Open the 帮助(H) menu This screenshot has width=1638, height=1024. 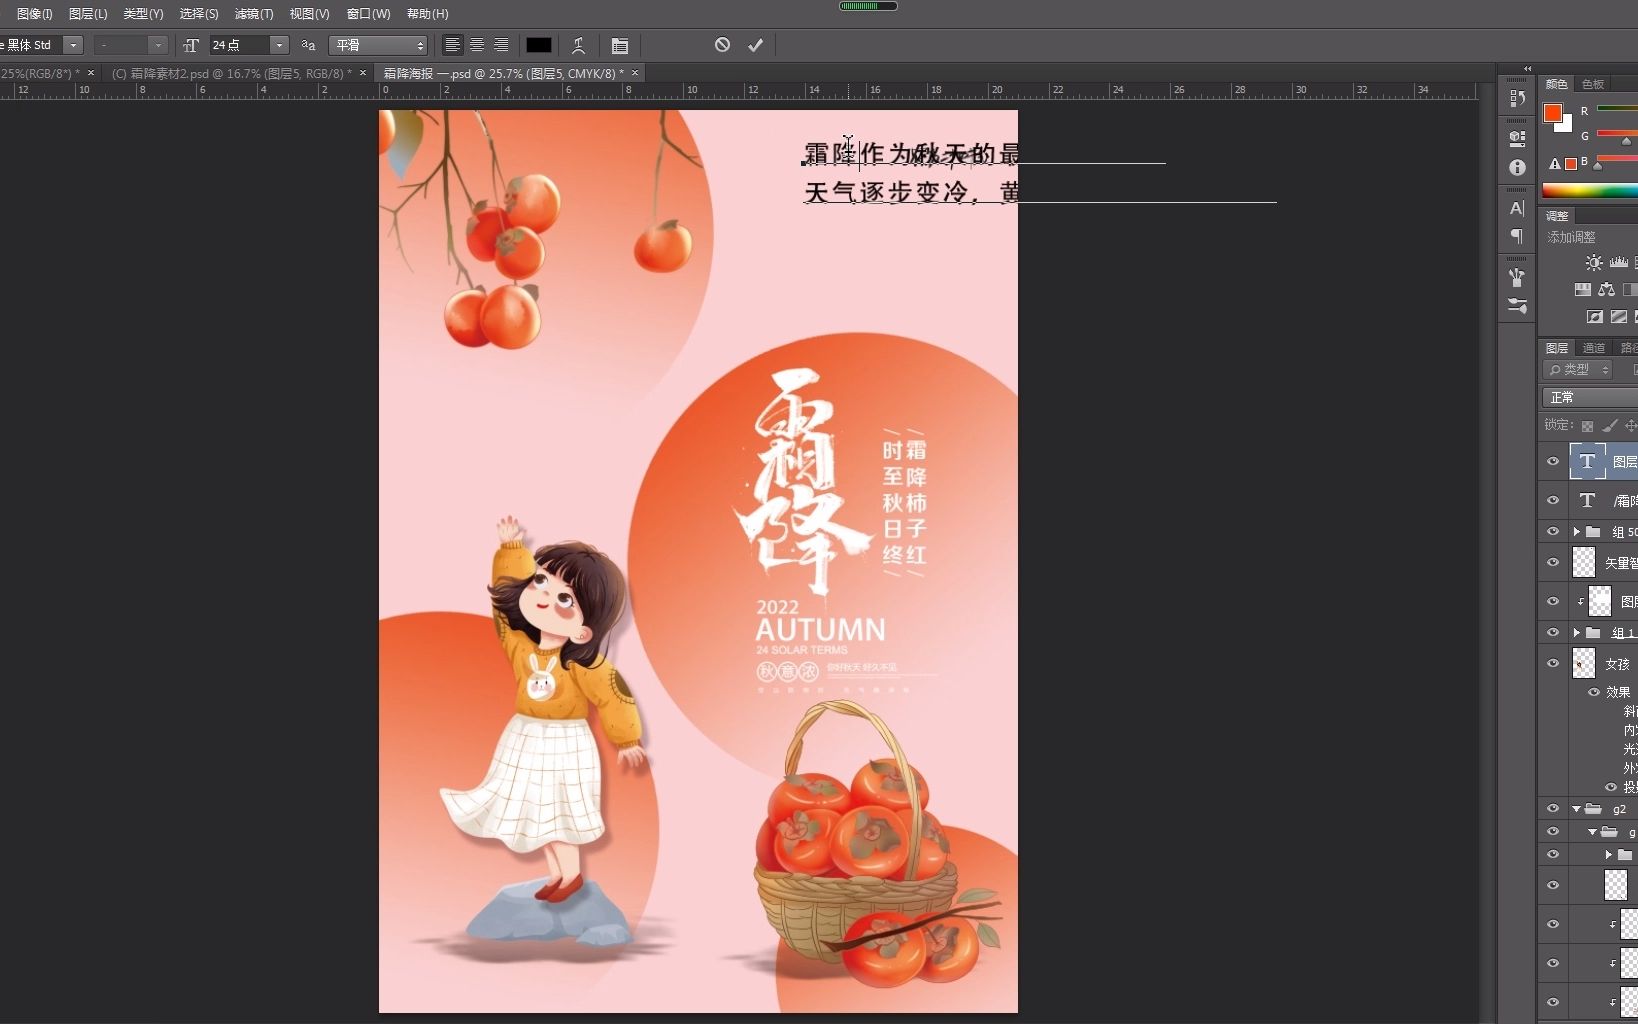[428, 14]
